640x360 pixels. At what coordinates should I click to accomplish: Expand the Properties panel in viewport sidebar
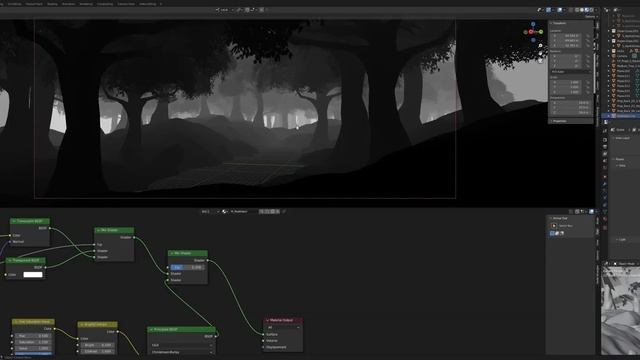(551, 121)
